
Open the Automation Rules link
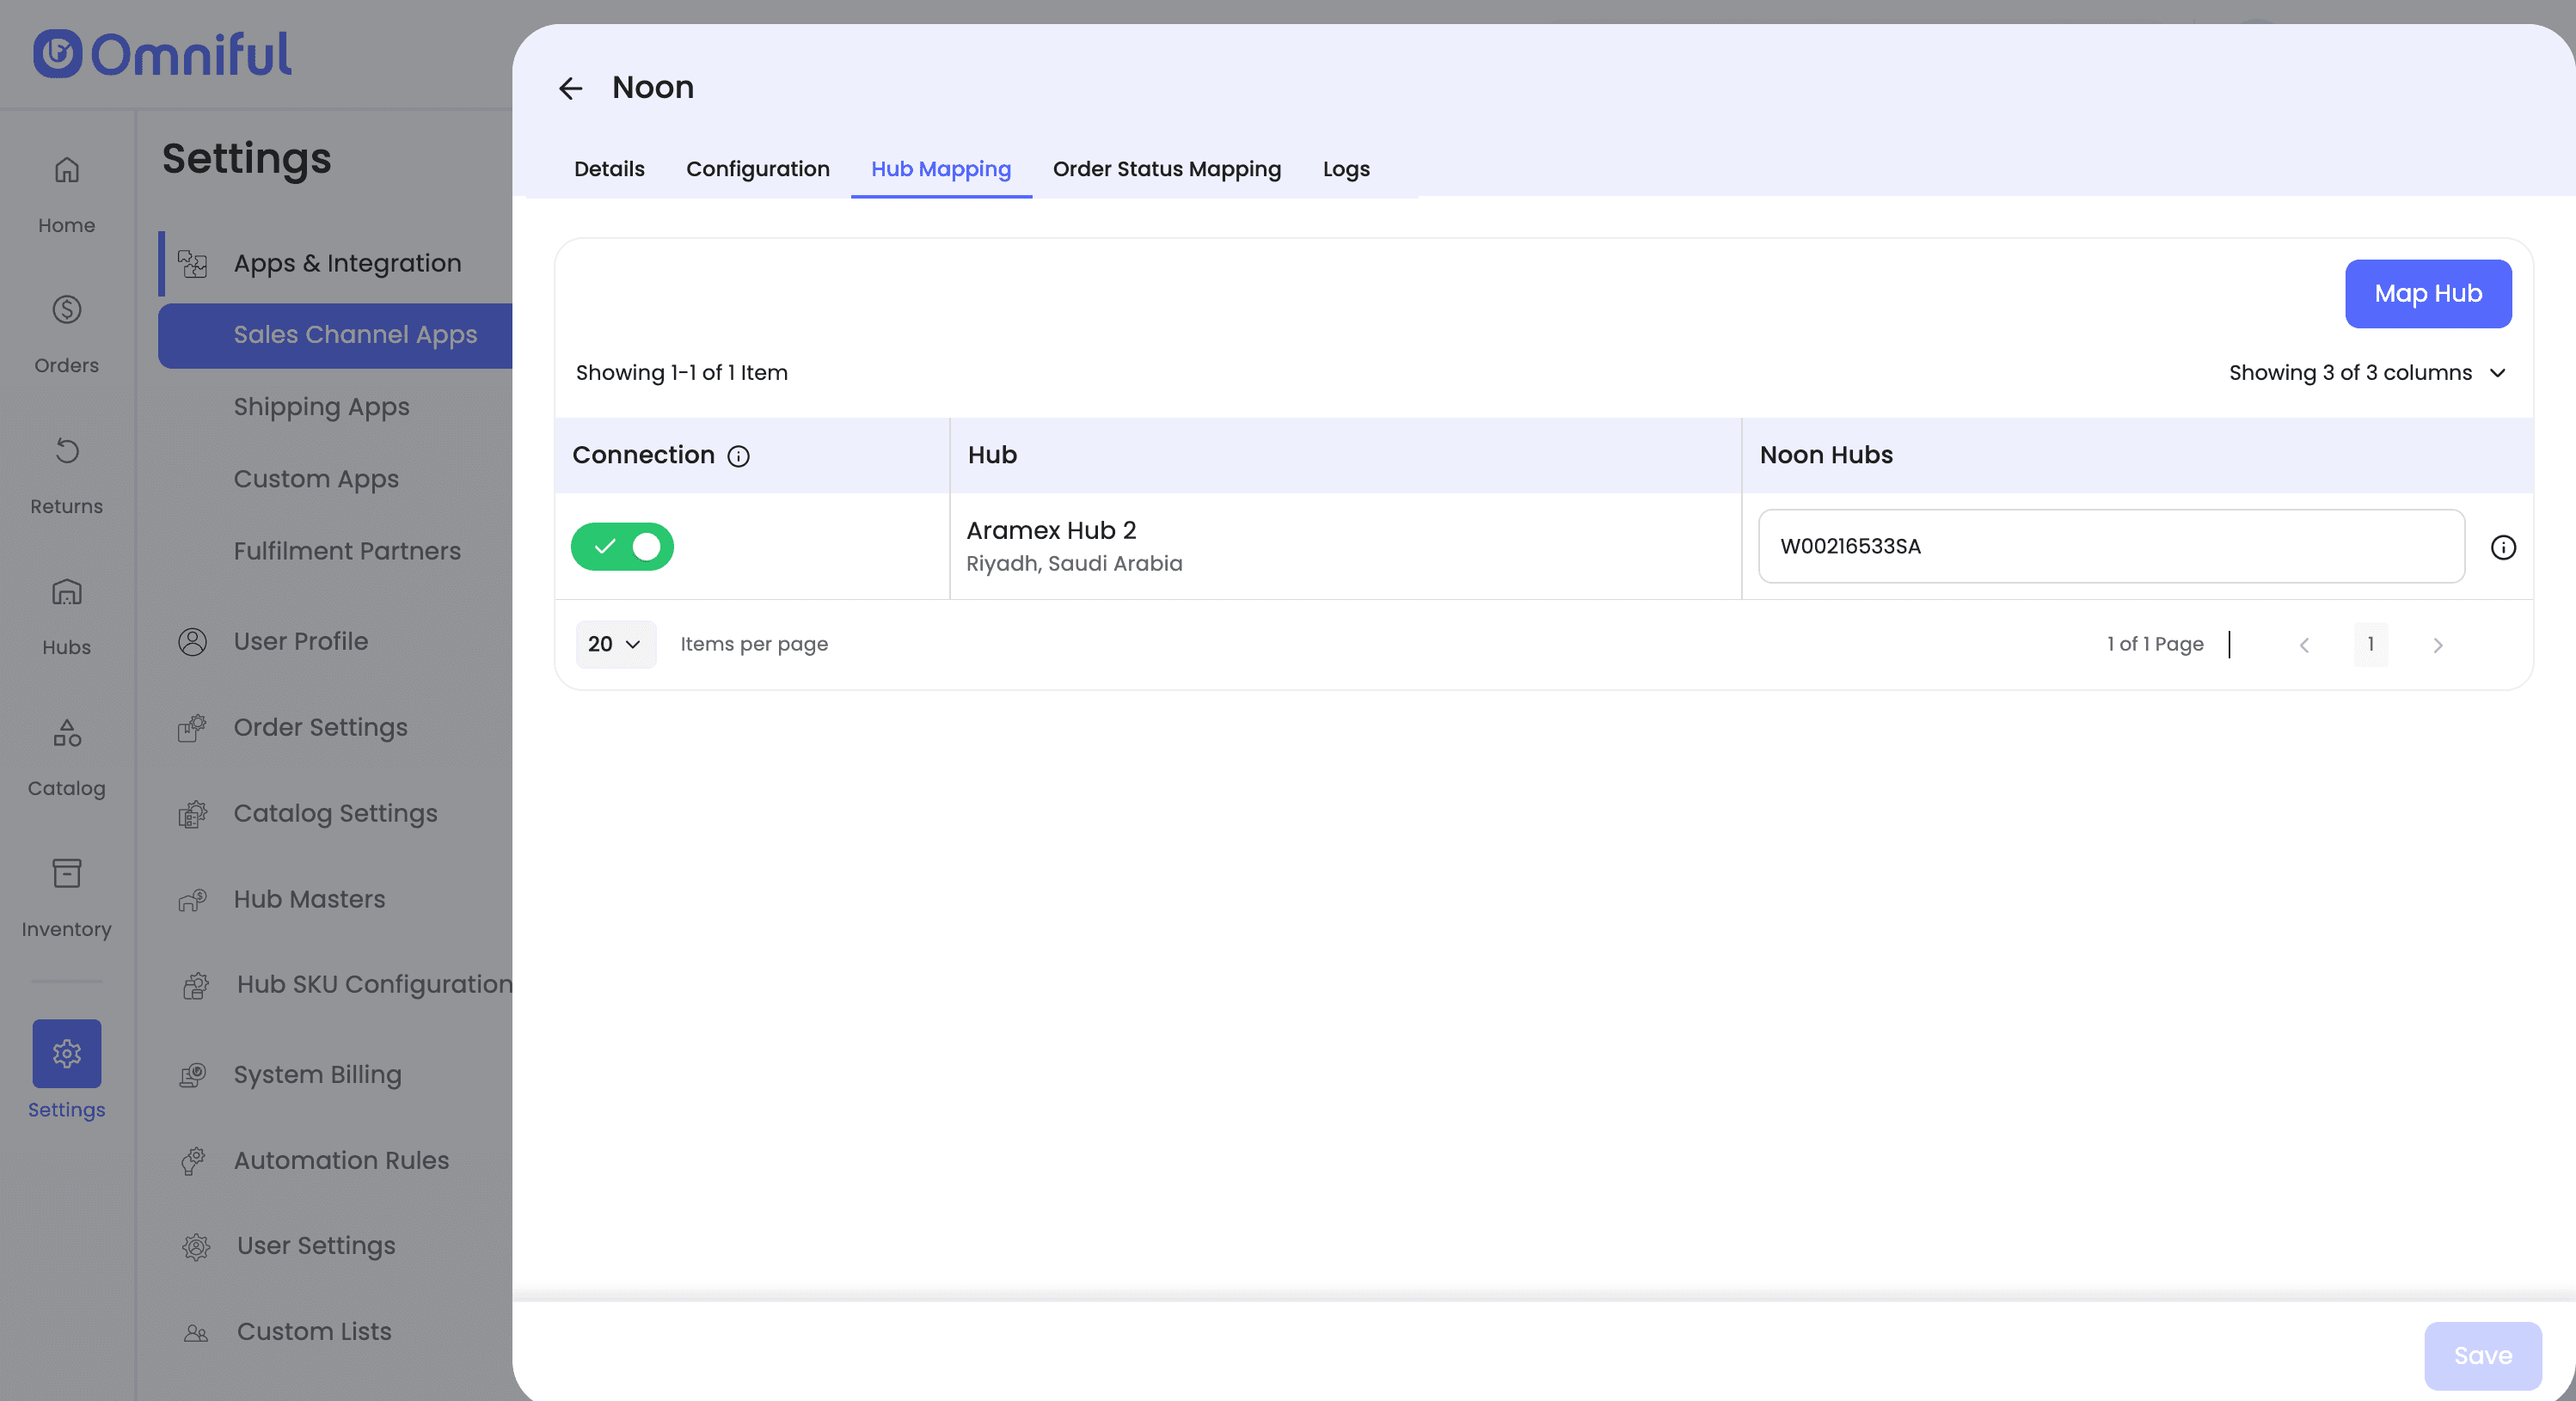[341, 1161]
